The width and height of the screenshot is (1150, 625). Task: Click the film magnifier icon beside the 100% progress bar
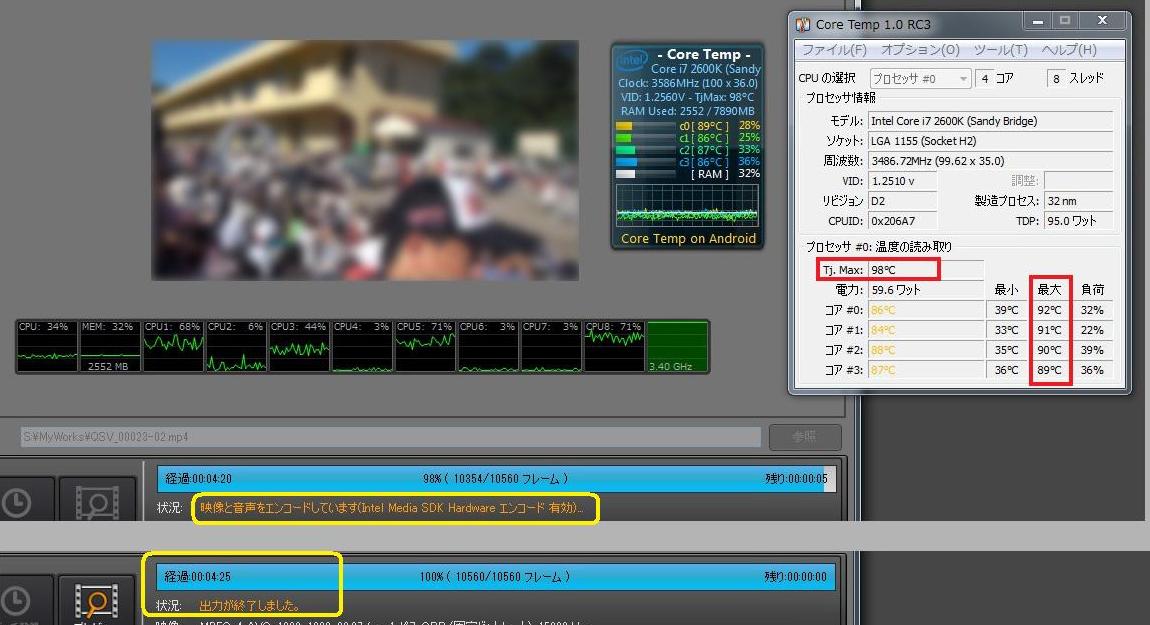coord(97,601)
